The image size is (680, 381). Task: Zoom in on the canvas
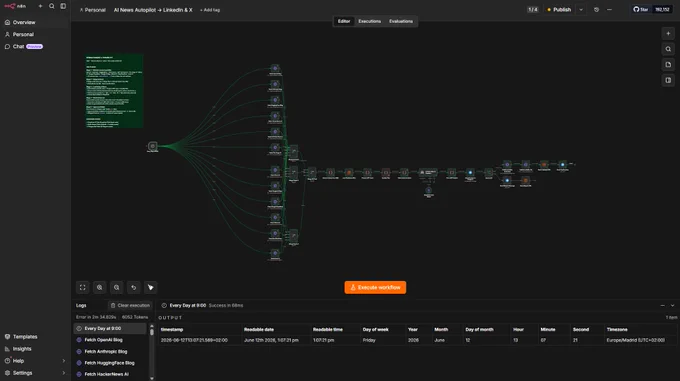[x=100, y=287]
